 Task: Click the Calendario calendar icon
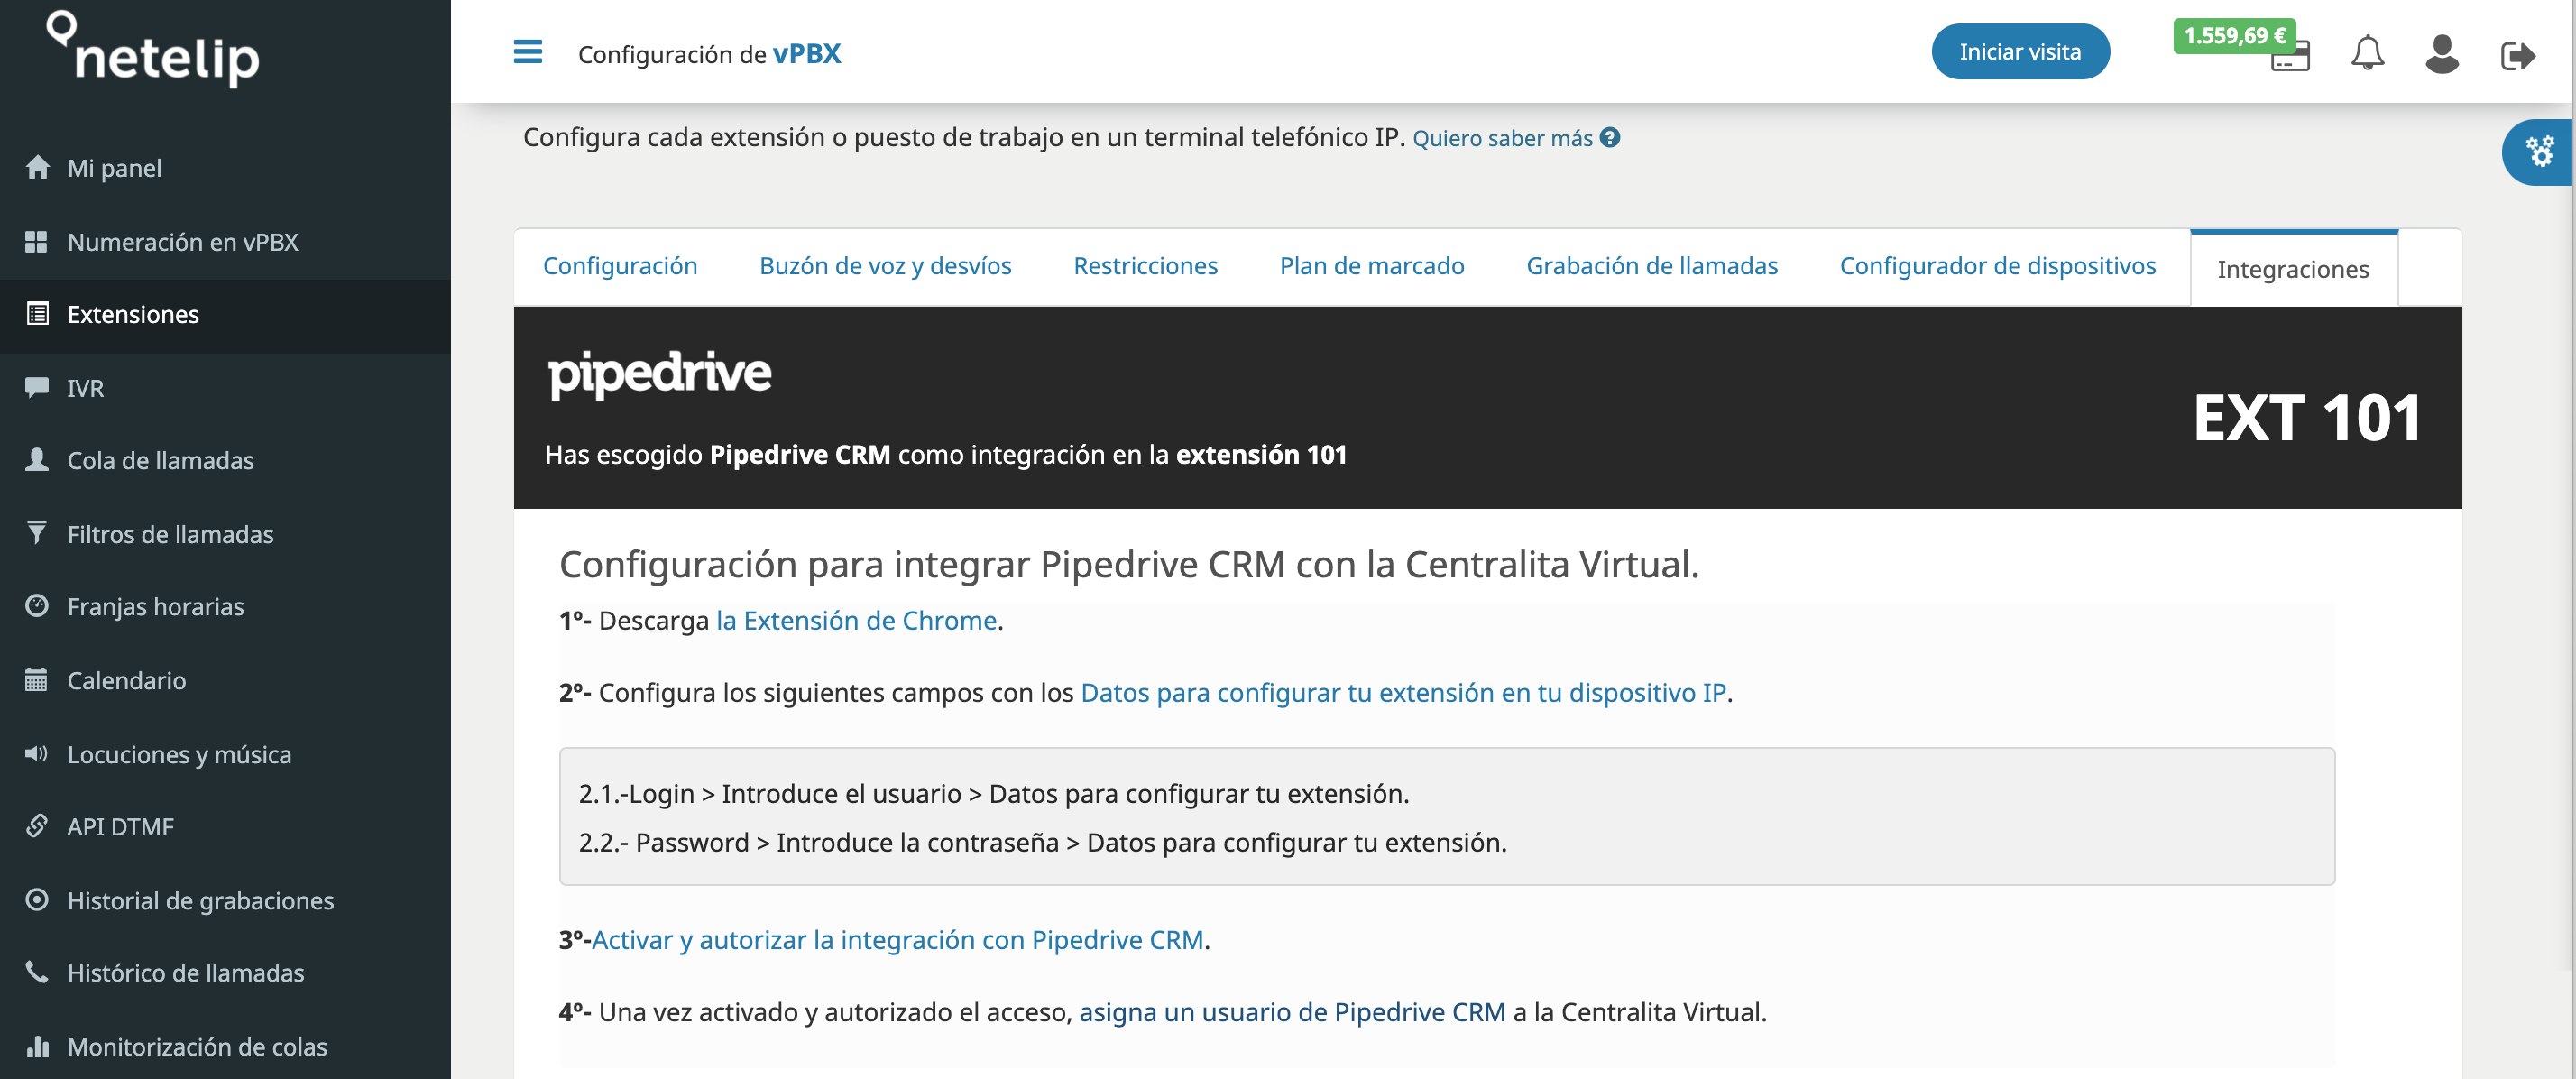pos(36,679)
